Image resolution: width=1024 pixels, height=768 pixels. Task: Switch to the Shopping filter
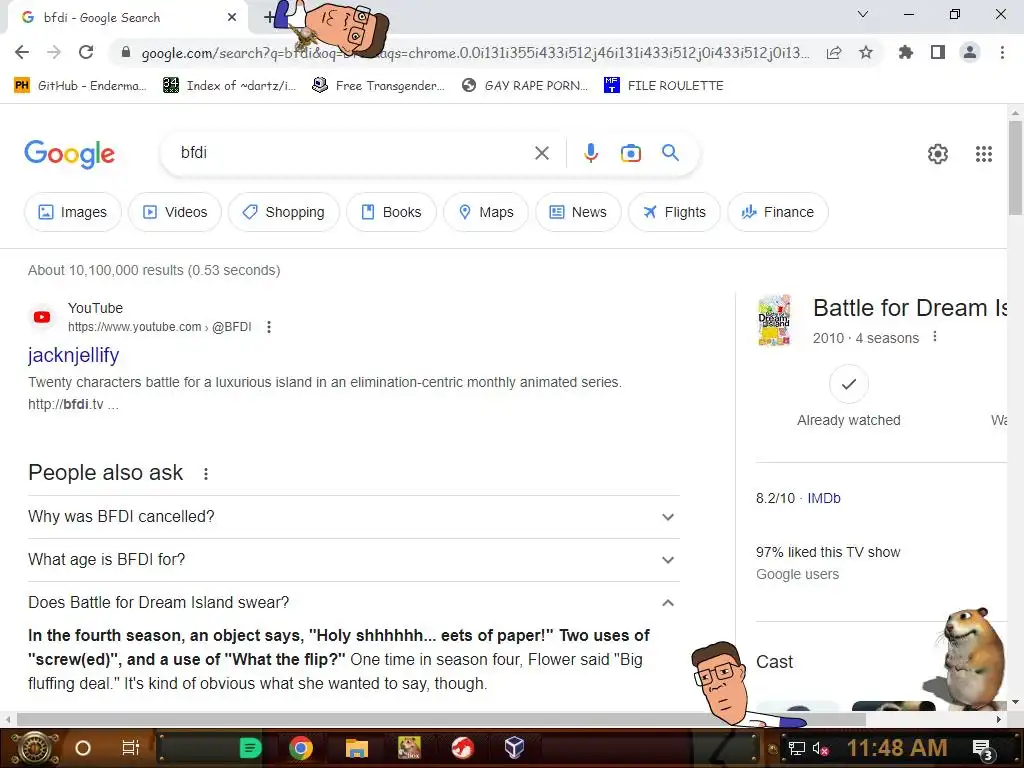click(x=283, y=212)
